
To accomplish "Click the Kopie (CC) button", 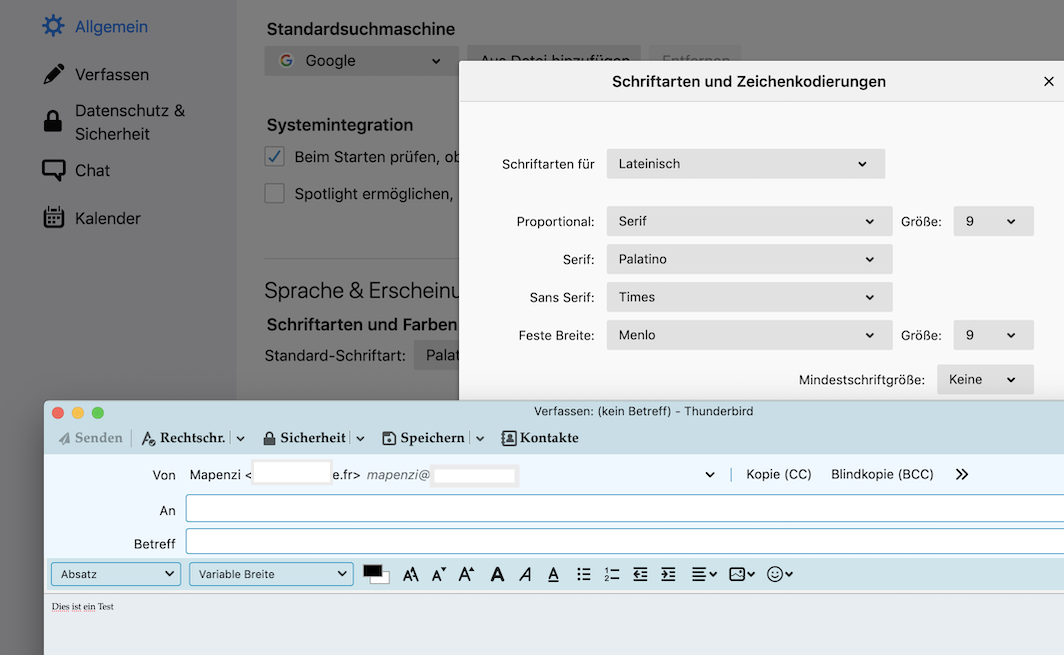I will point(779,475).
